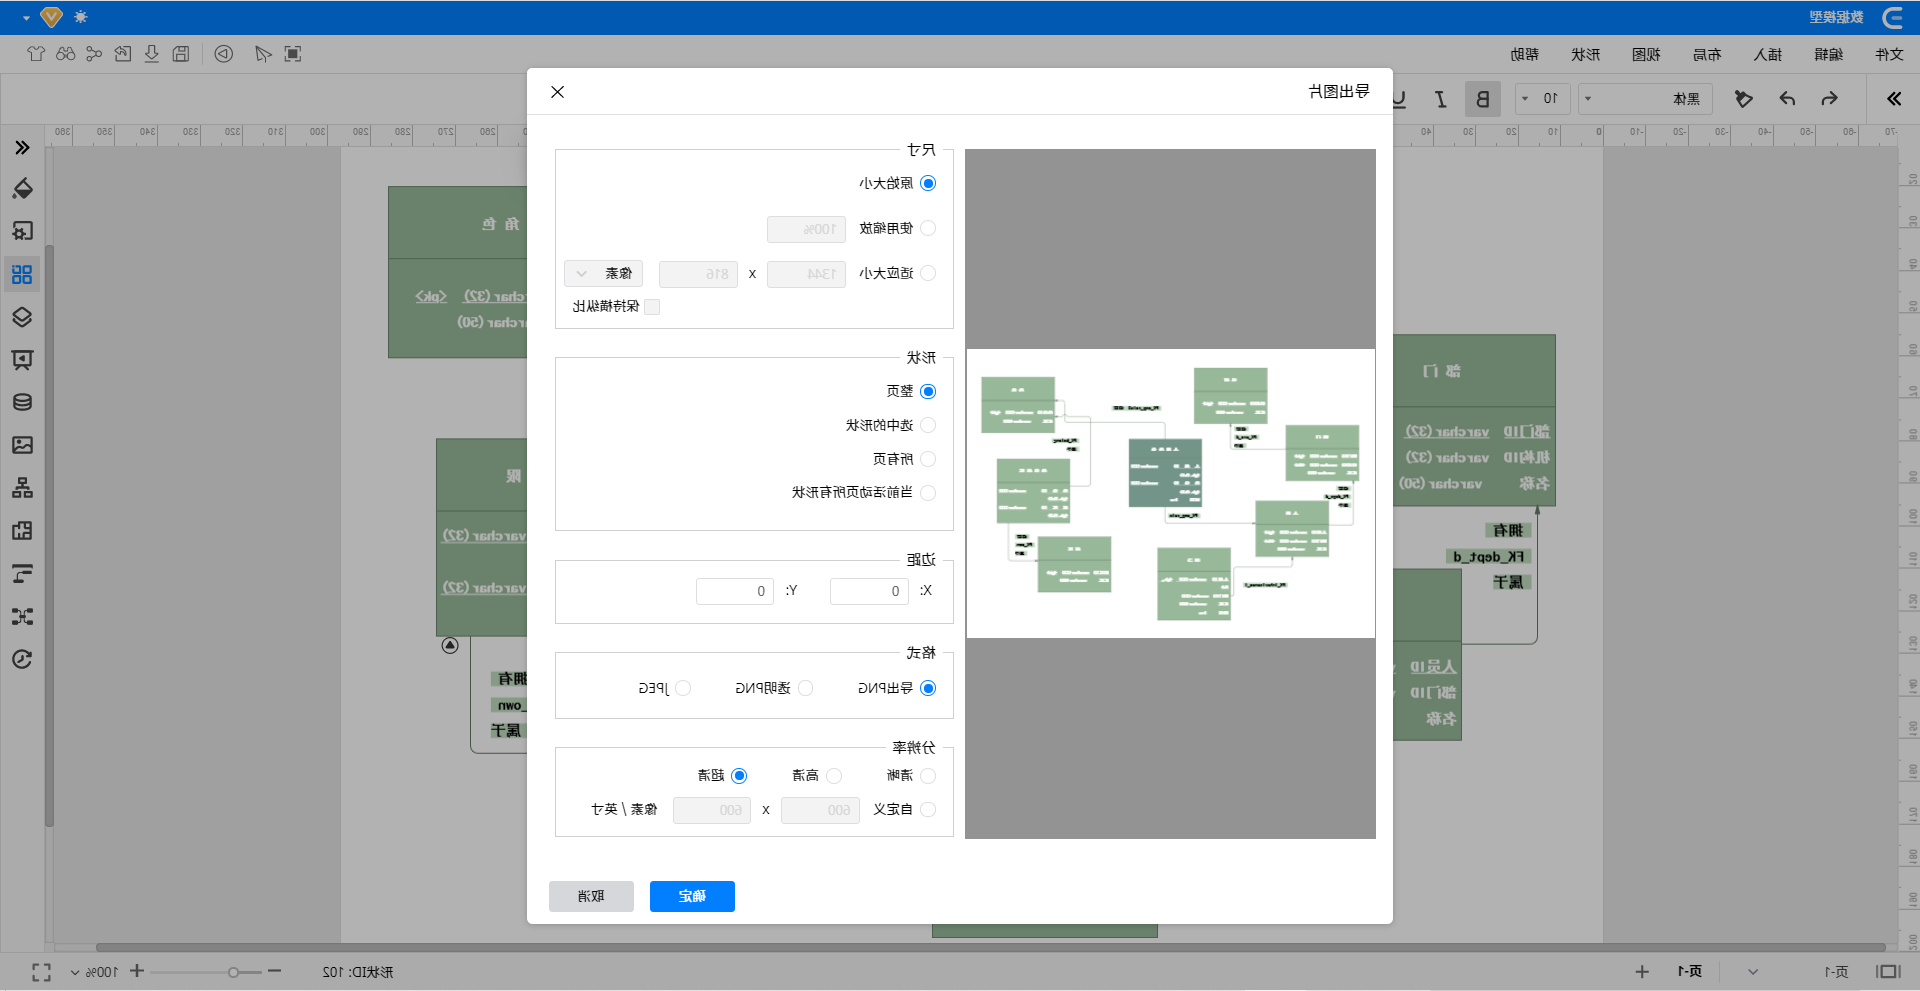Open the puzzle plugin sidebar icon
Image resolution: width=1920 pixels, height=991 pixels.
(22, 531)
